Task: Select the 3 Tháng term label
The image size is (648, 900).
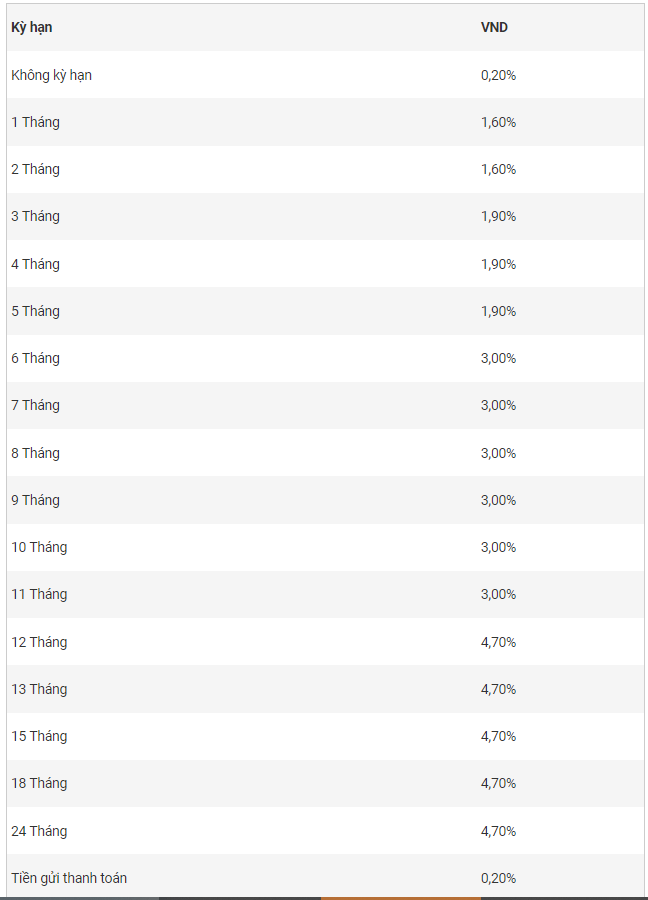Action: click(35, 216)
